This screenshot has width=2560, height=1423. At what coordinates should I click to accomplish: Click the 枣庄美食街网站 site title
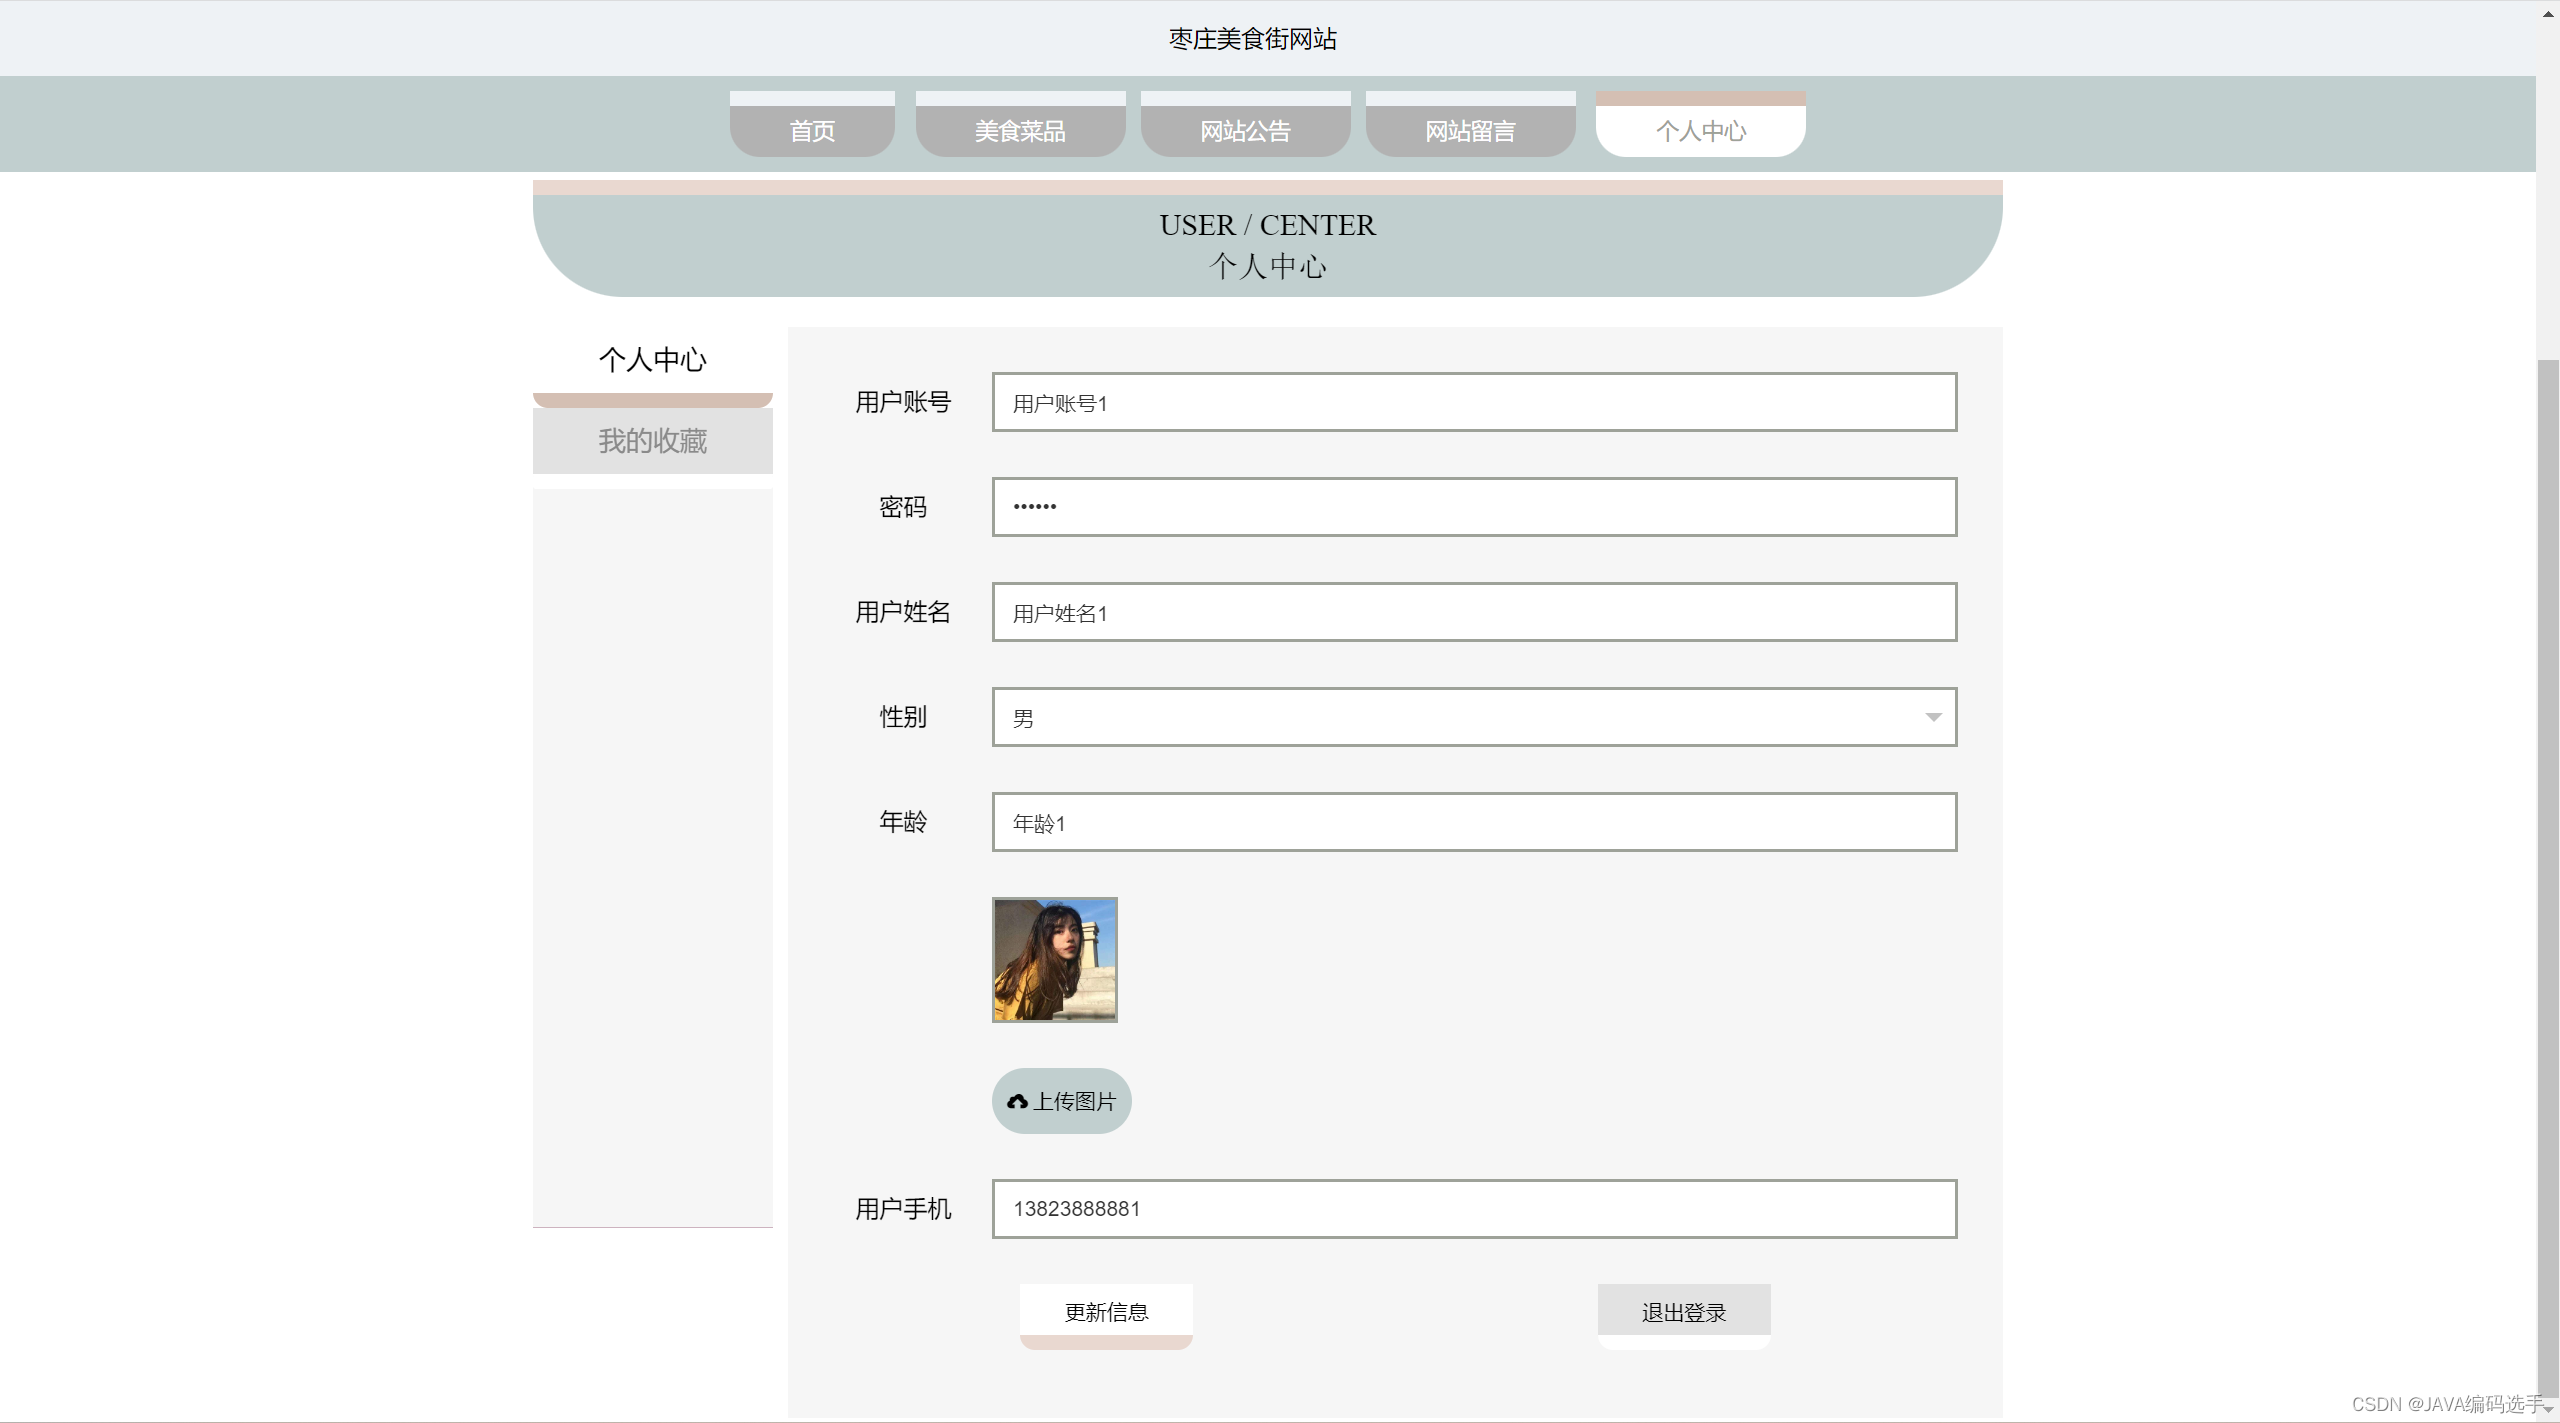(x=1251, y=39)
